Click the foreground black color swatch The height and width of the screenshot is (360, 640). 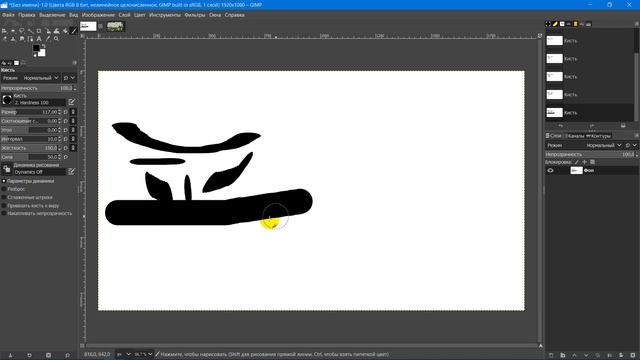[36, 48]
